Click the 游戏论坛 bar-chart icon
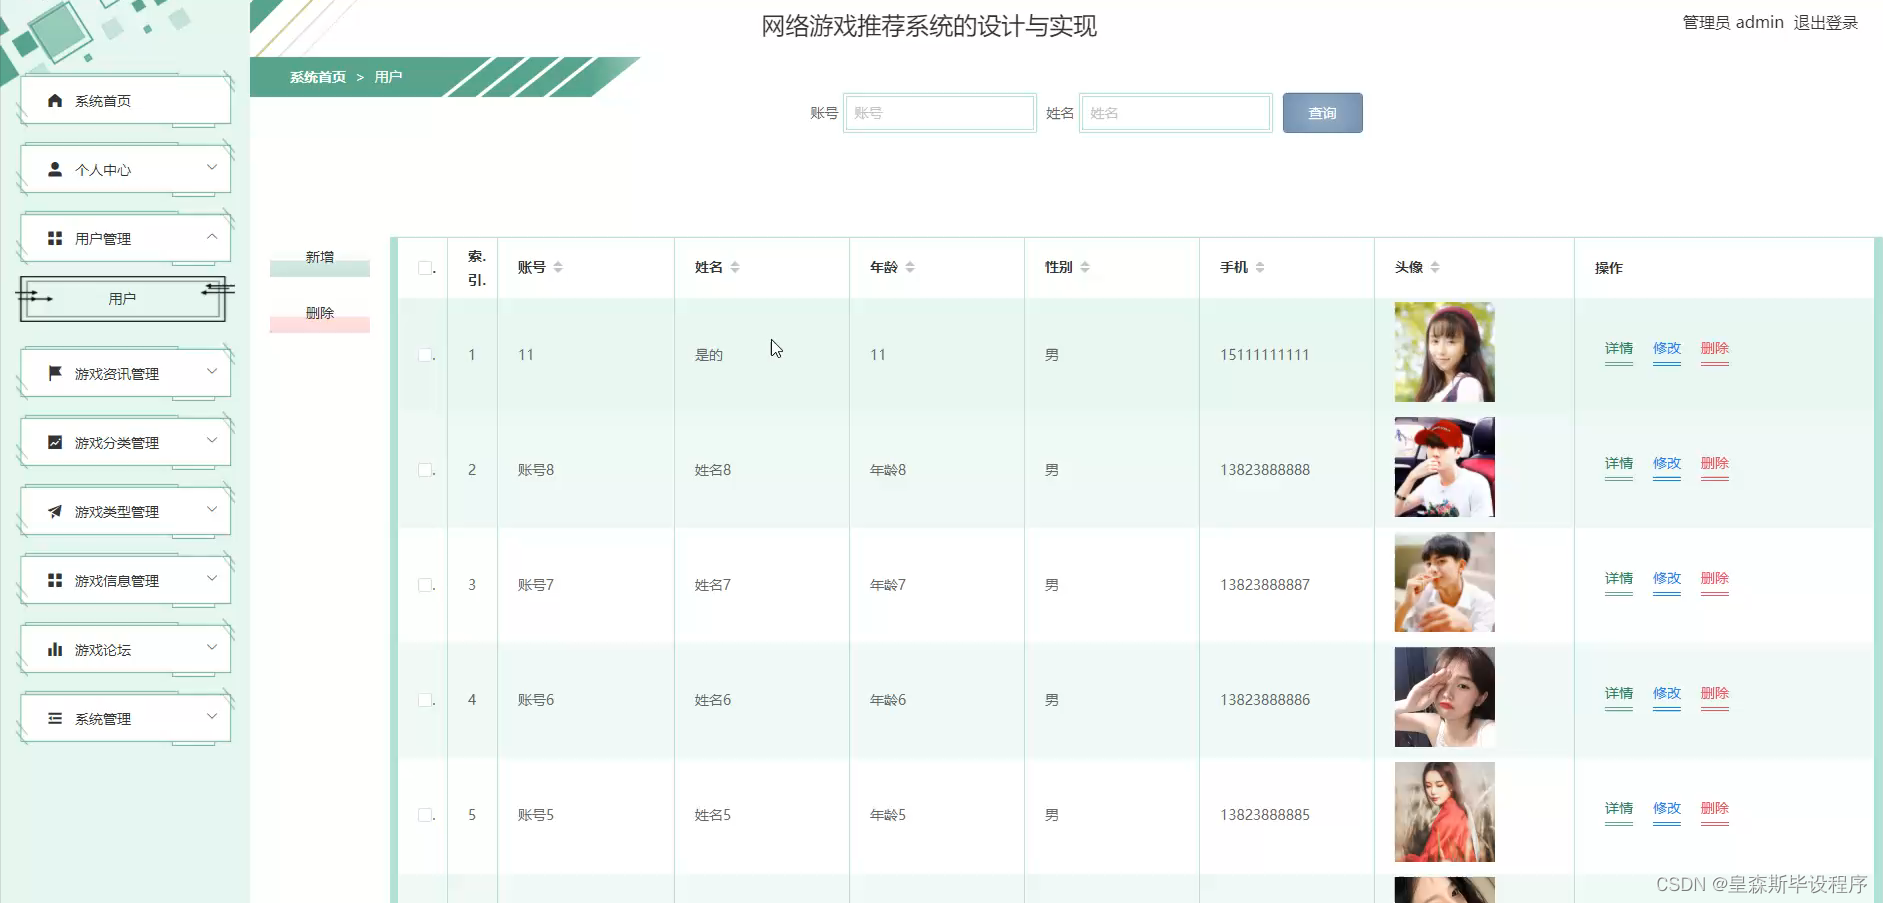Image resolution: width=1883 pixels, height=903 pixels. pos(53,648)
